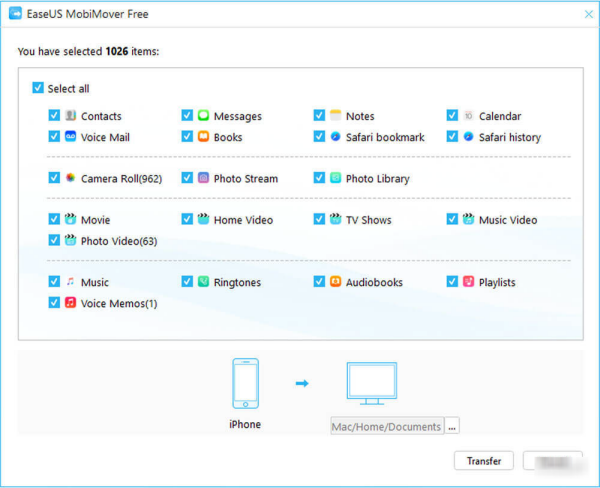
Task: Disable the TV Shows checkbox
Action: (x=320, y=220)
